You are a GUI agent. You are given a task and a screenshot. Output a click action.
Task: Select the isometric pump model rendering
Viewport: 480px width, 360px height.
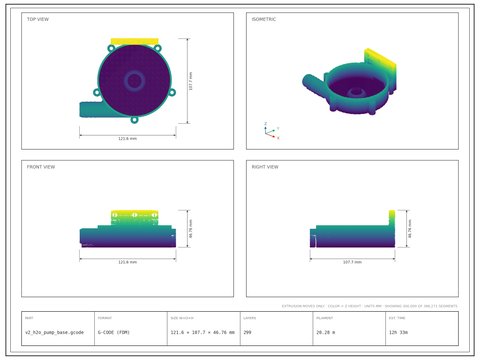click(x=349, y=82)
